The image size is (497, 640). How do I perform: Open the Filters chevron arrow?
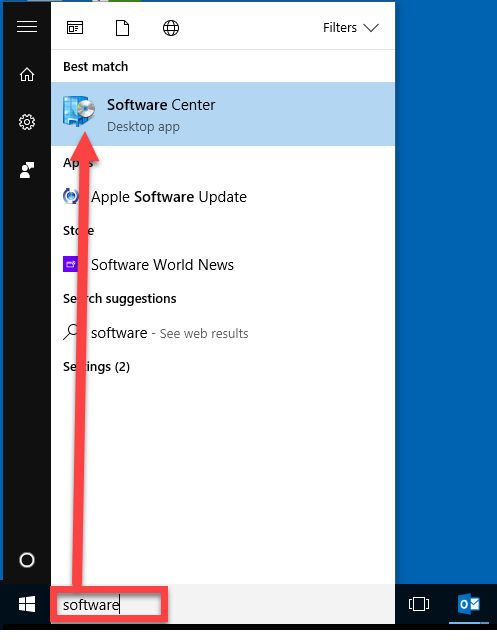[371, 28]
